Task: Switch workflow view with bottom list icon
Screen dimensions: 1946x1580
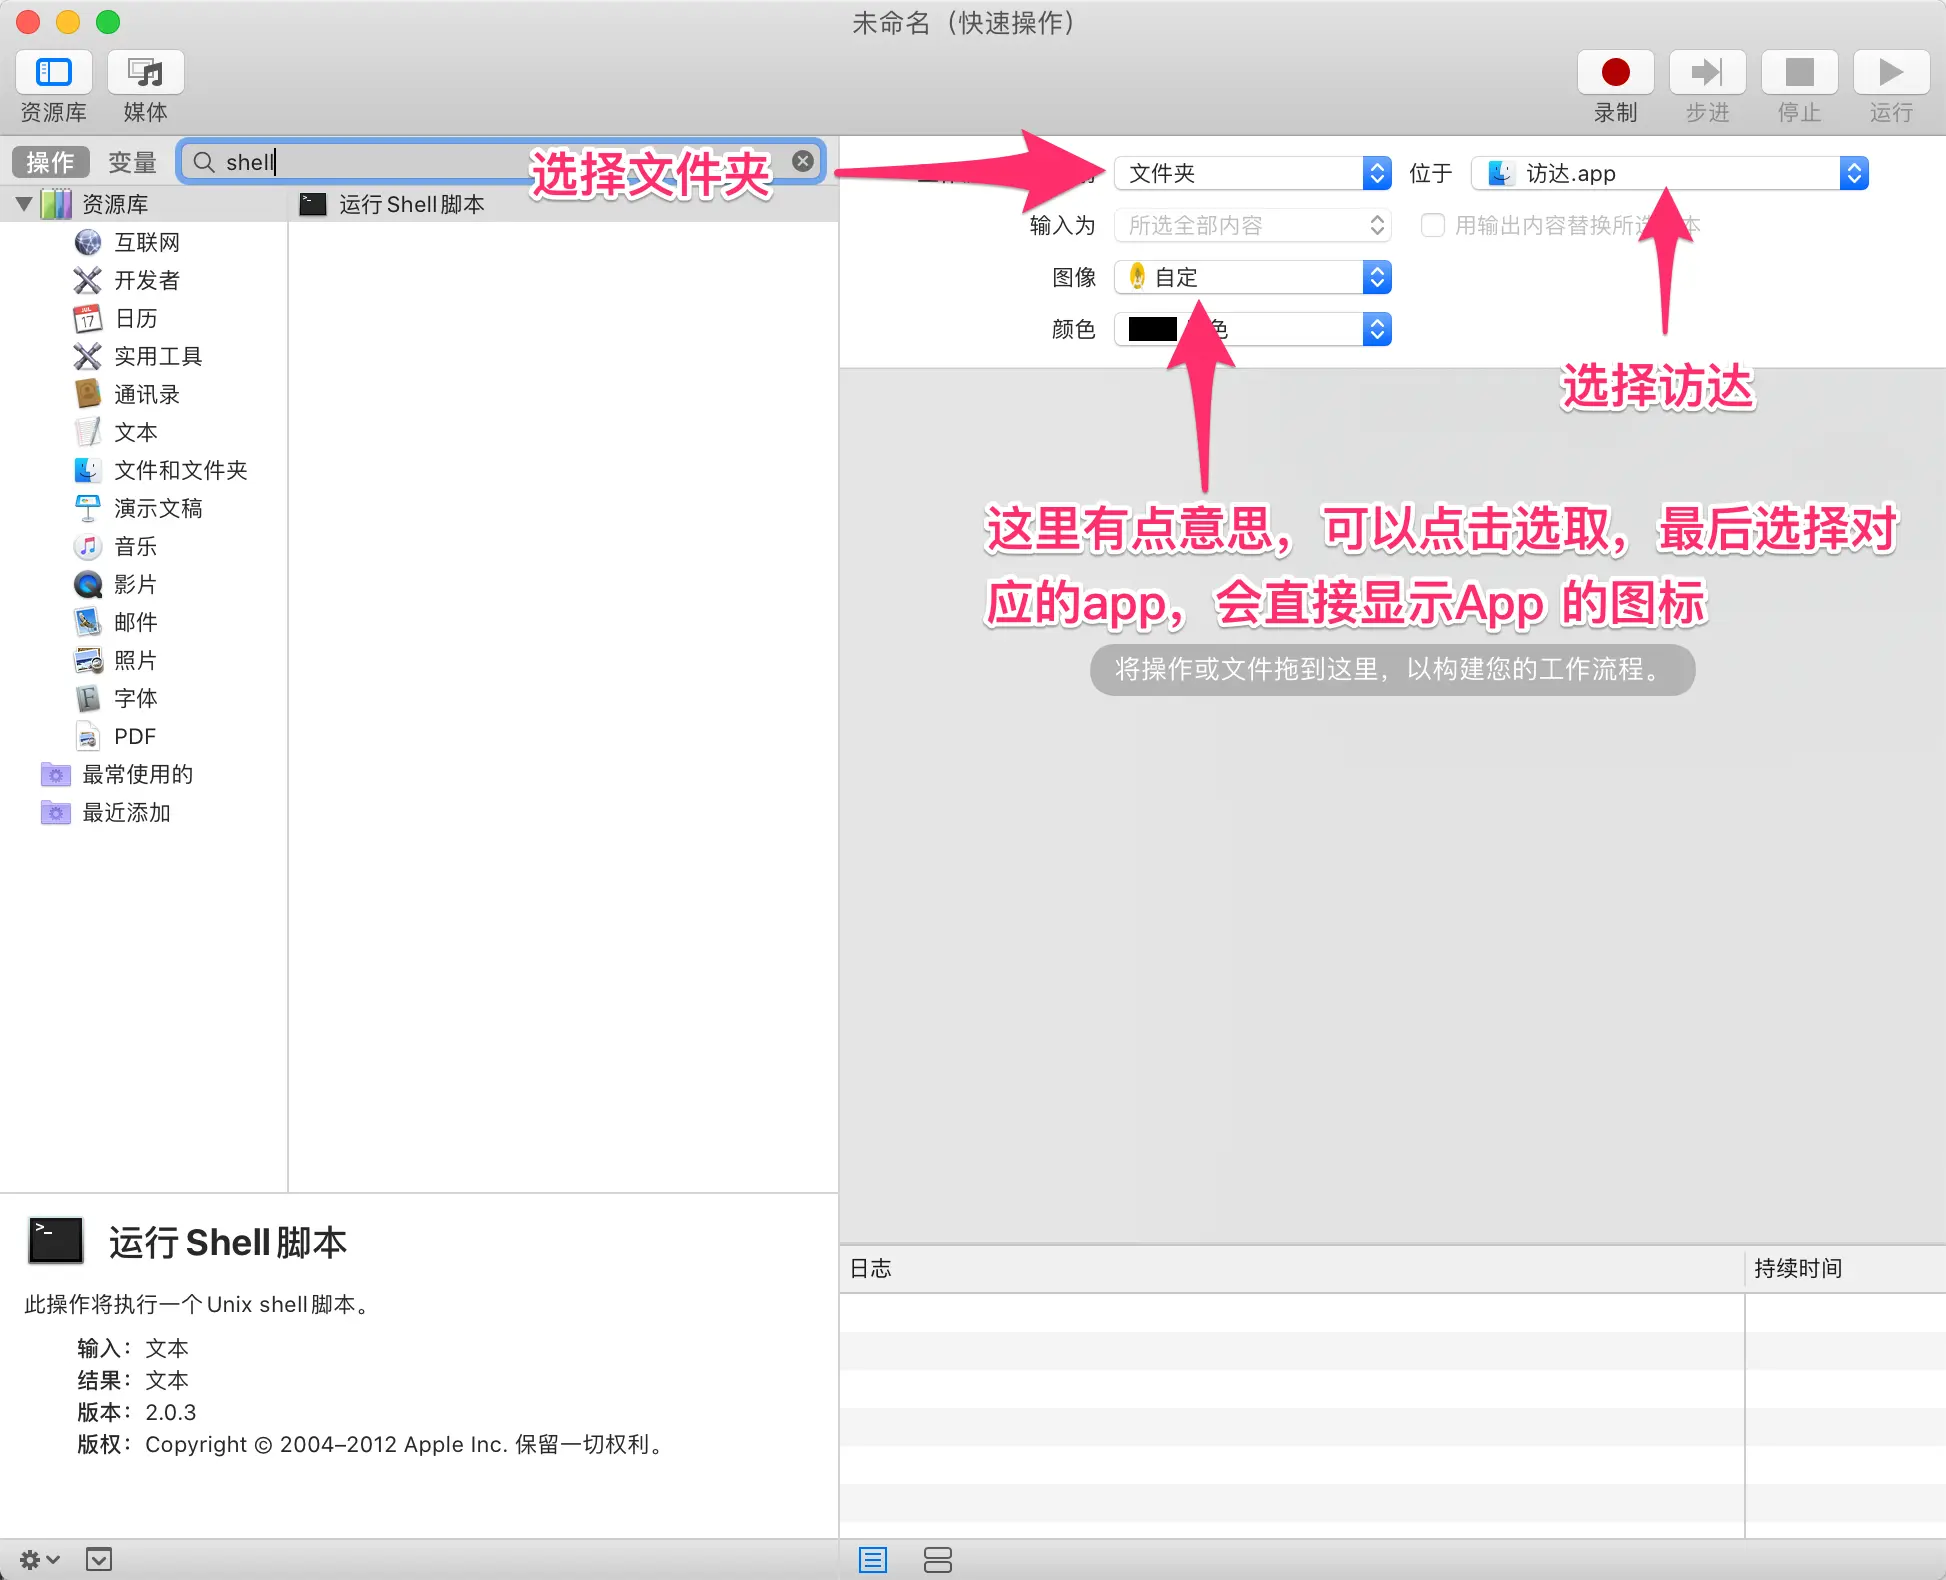Action: [872, 1559]
